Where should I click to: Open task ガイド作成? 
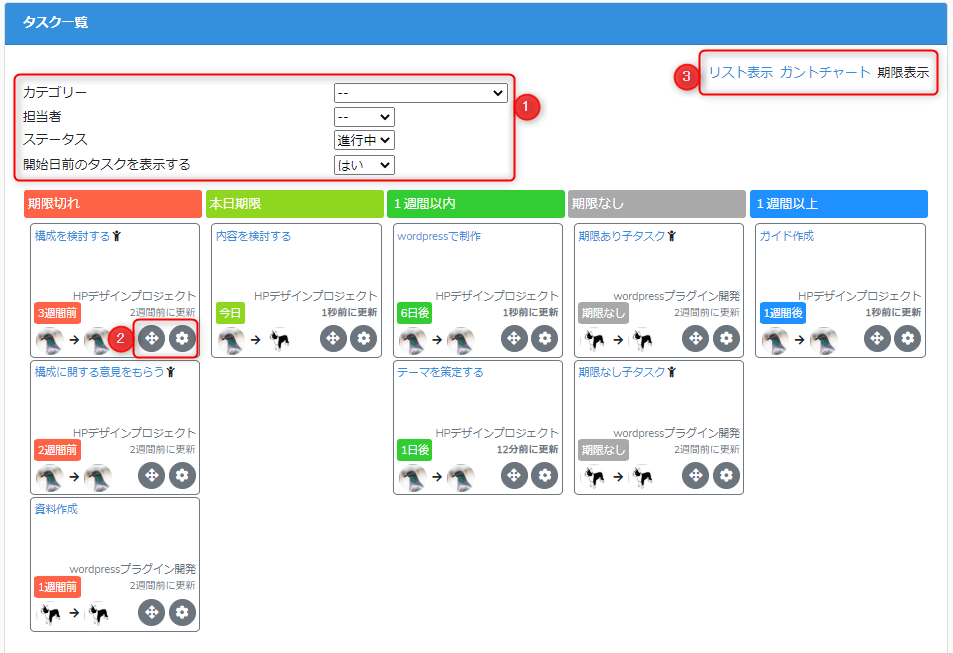tap(786, 236)
